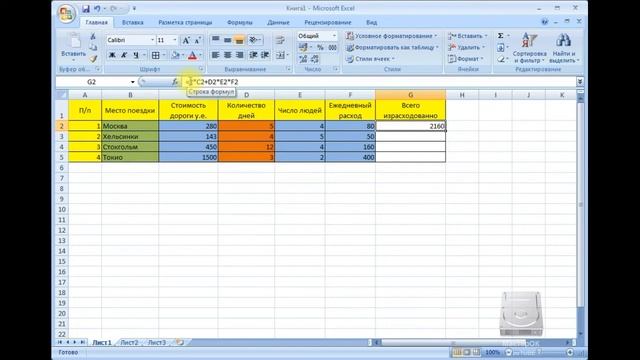The image size is (640, 360).
Task: Open the font color dropdown arrow
Action: 200,55
